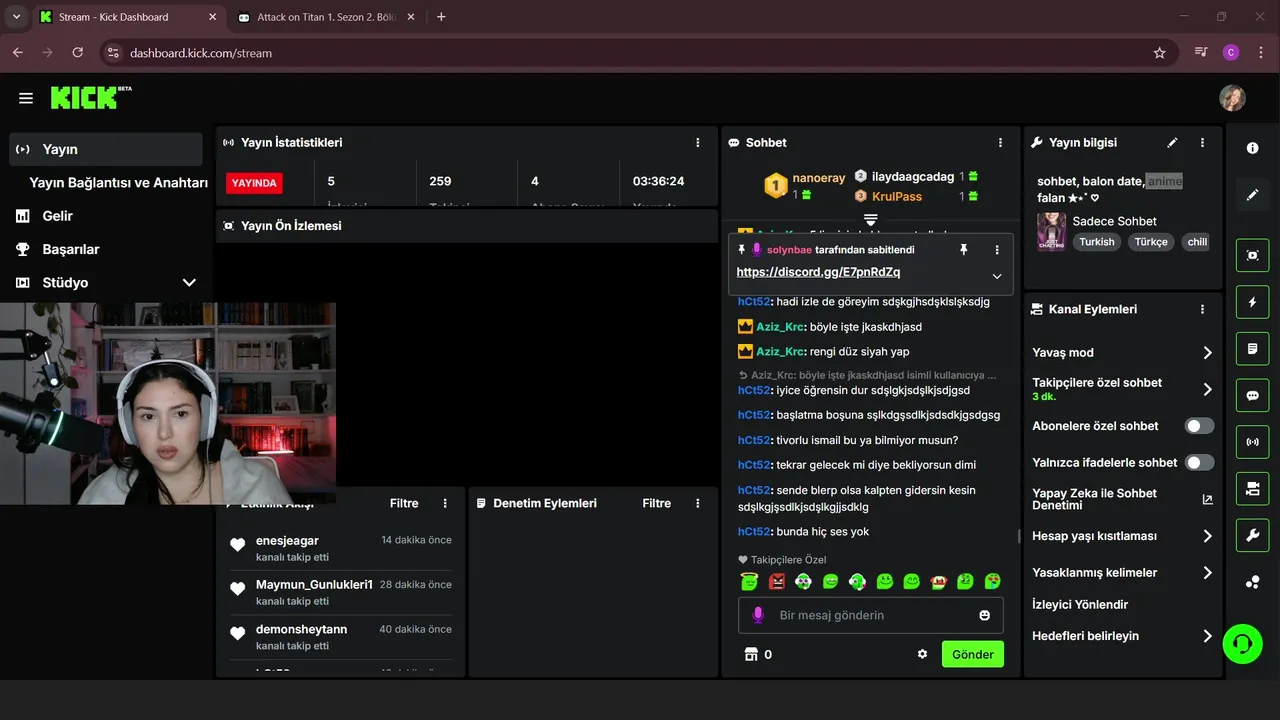
Task: Open the moderation actions panel three-dot menu
Action: point(698,503)
